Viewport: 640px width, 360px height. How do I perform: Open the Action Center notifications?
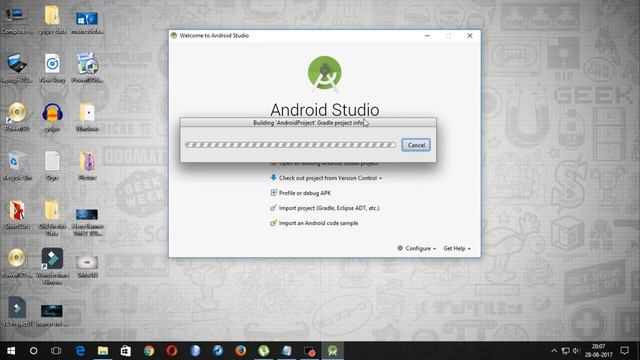click(x=624, y=351)
